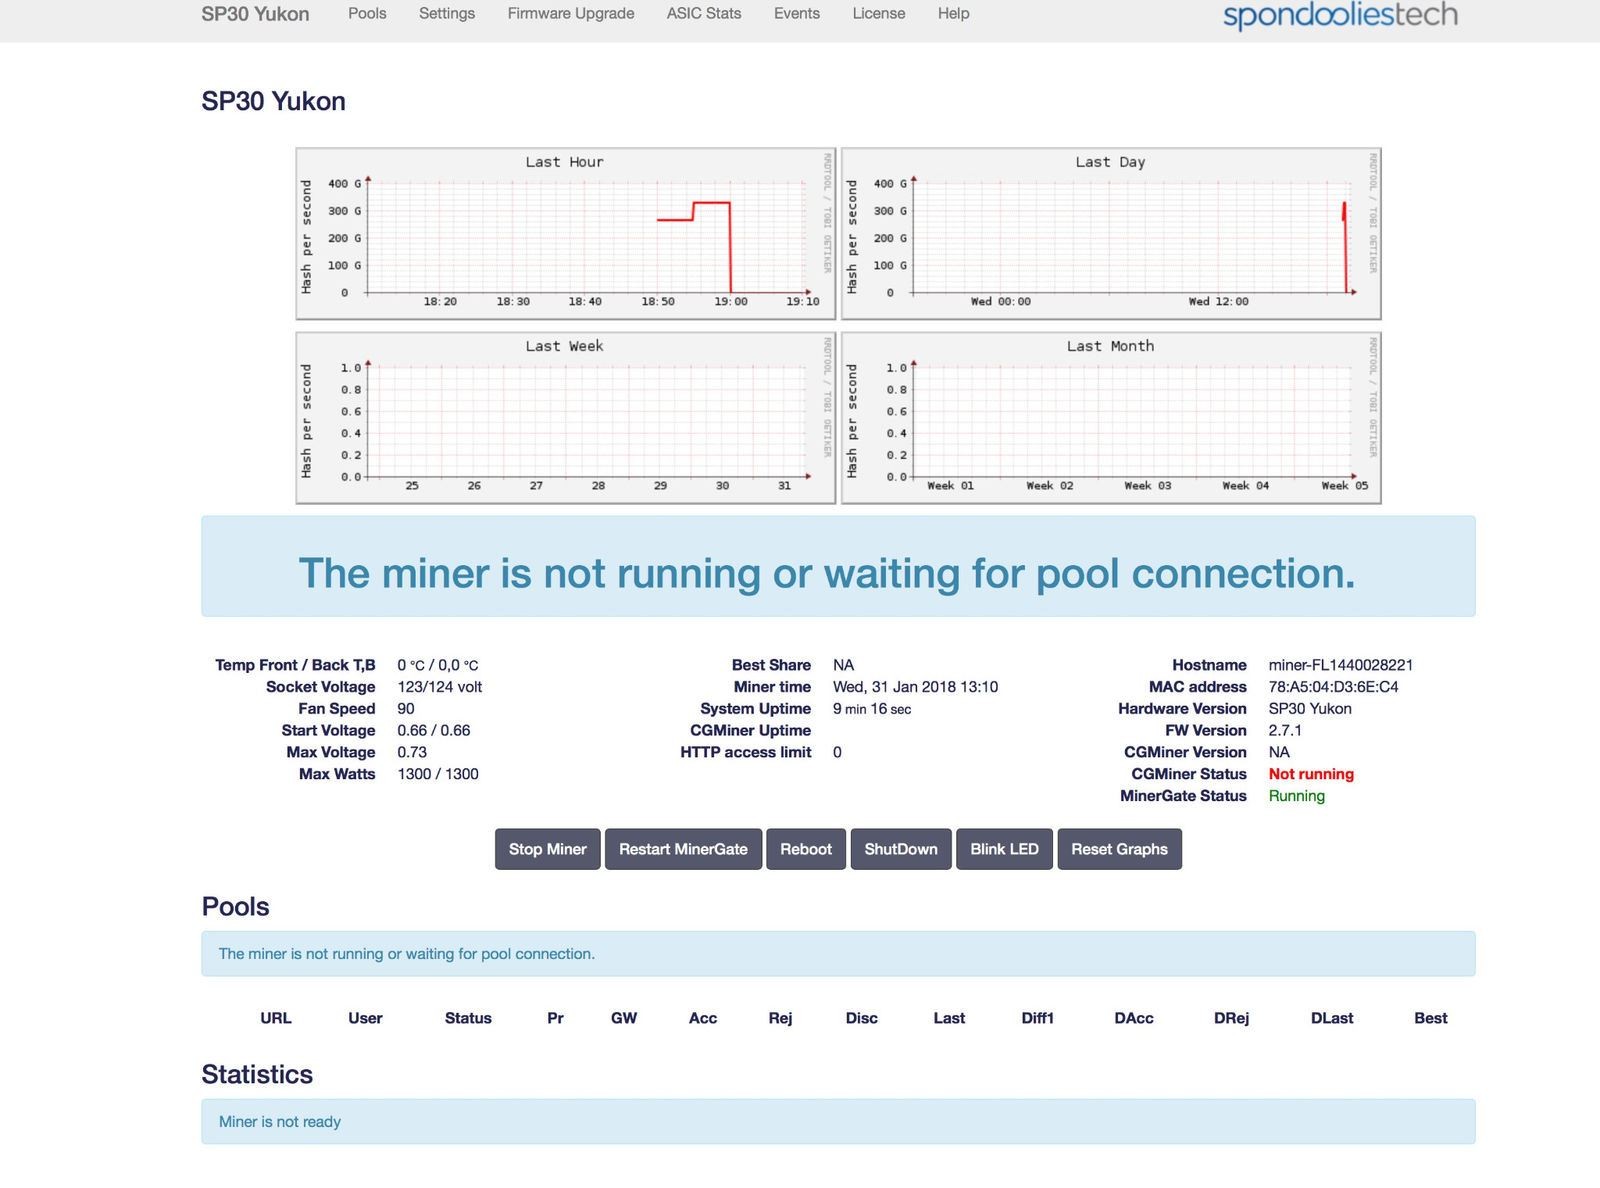Click FW Version value 2.7.1
1600x1188 pixels.
point(1285,730)
